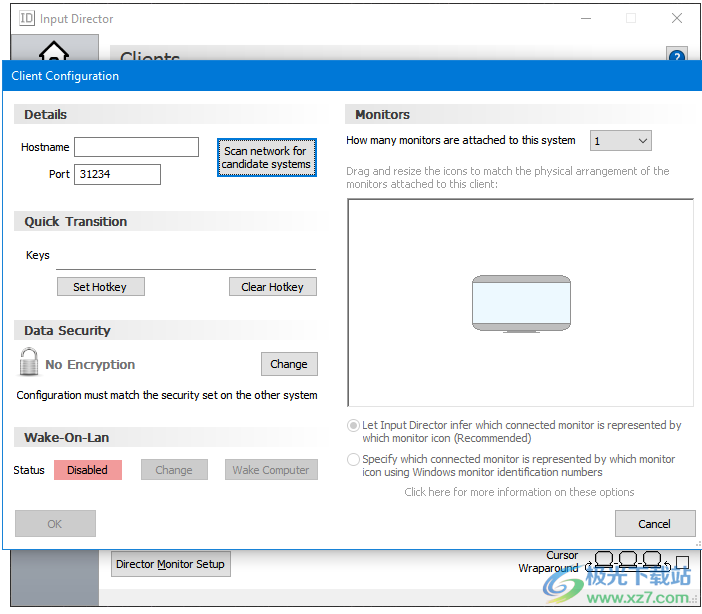Minimize the Input Director window
The width and height of the screenshot is (702, 614).
586,18
